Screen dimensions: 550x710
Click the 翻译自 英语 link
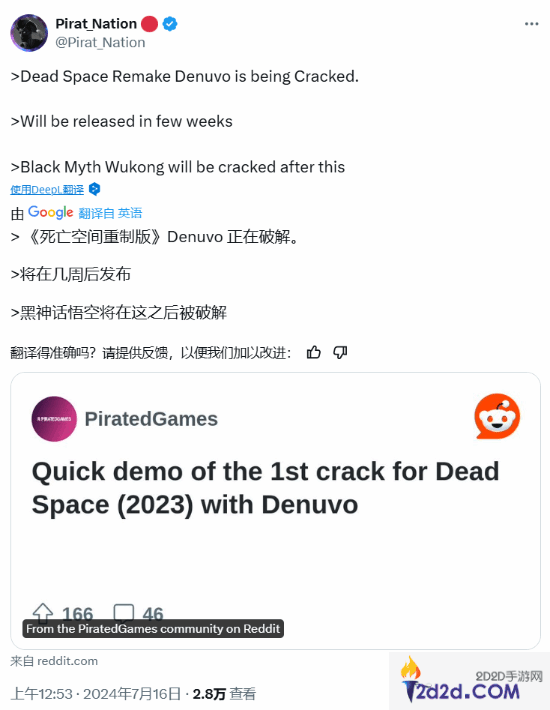pyautogui.click(x=110, y=213)
